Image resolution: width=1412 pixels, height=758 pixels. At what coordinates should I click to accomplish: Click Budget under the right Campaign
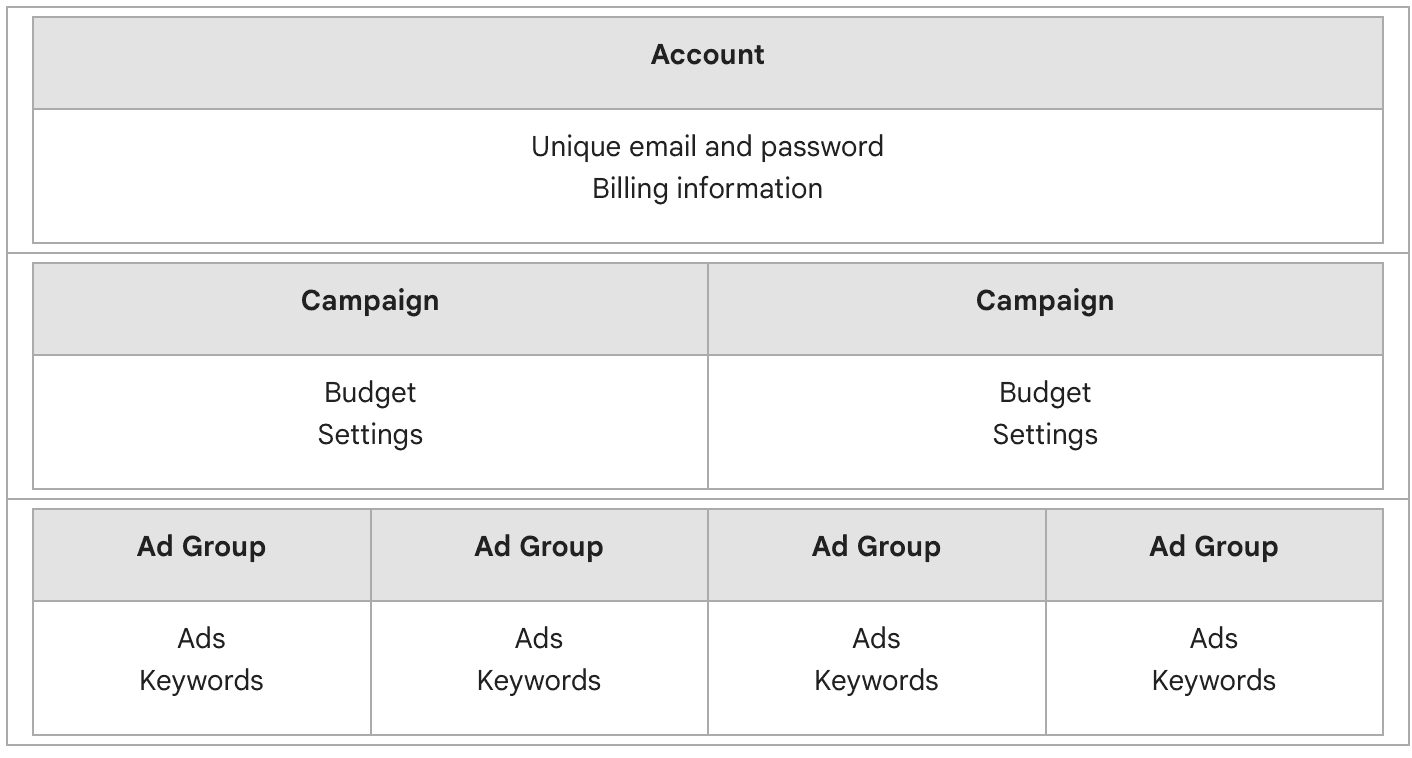coord(1044,393)
